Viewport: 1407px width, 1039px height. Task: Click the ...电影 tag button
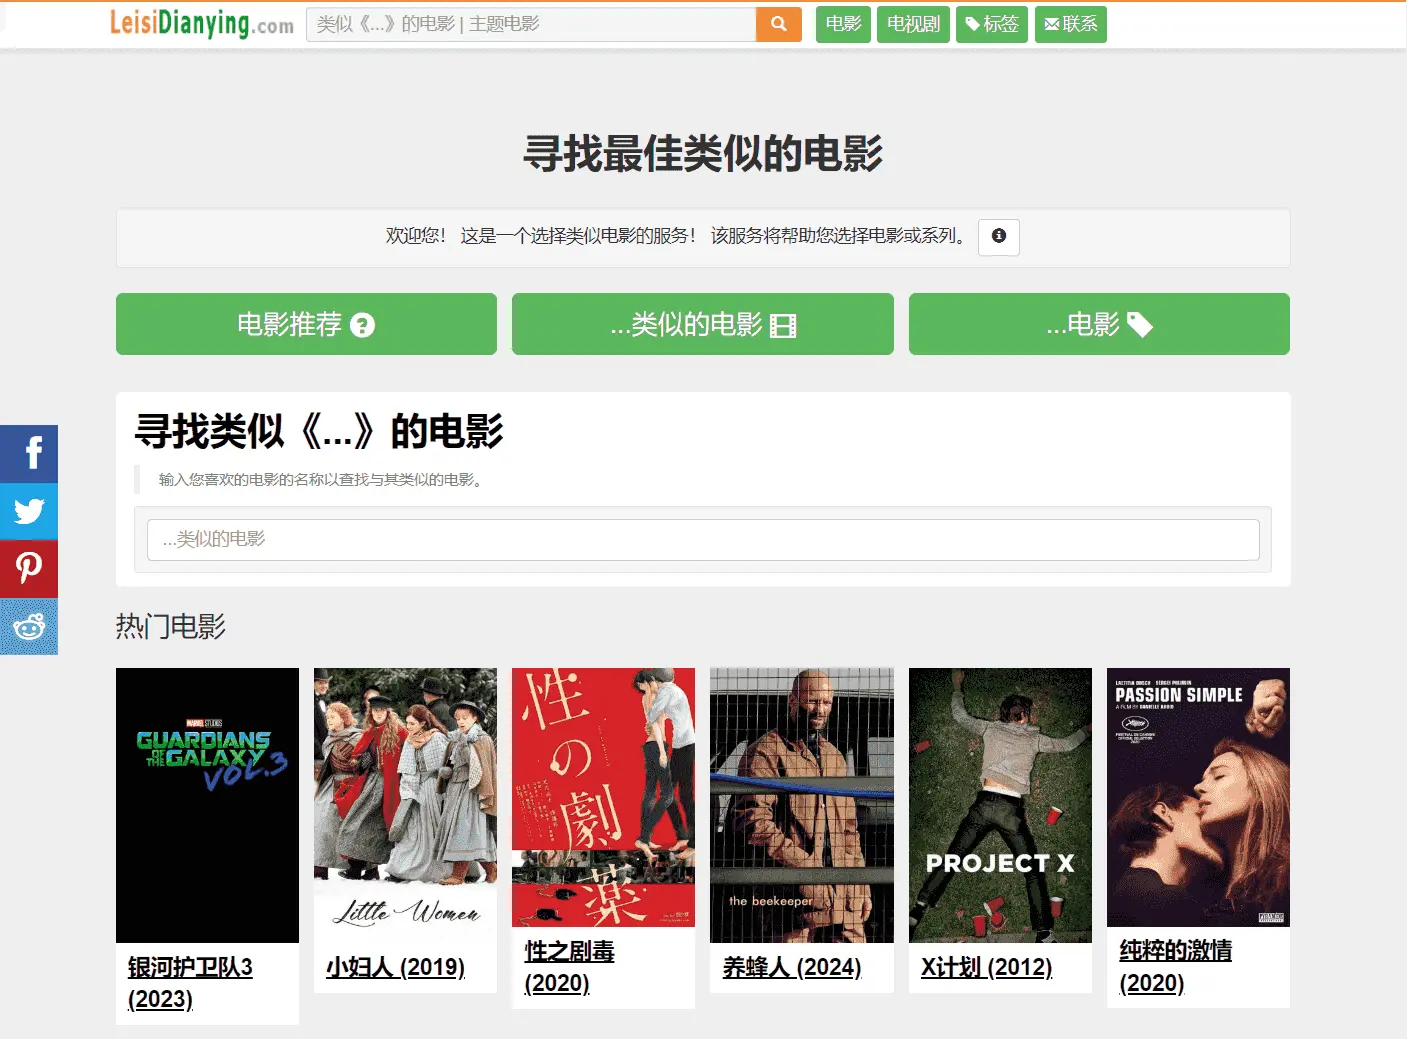[1098, 324]
